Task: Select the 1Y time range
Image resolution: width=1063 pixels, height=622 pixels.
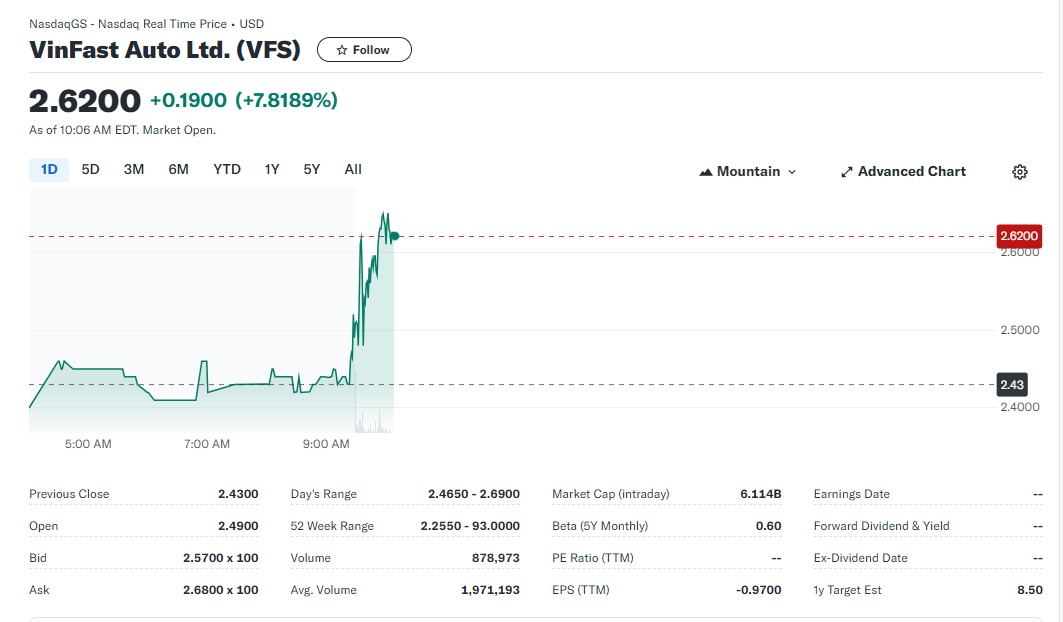Action: [272, 170]
